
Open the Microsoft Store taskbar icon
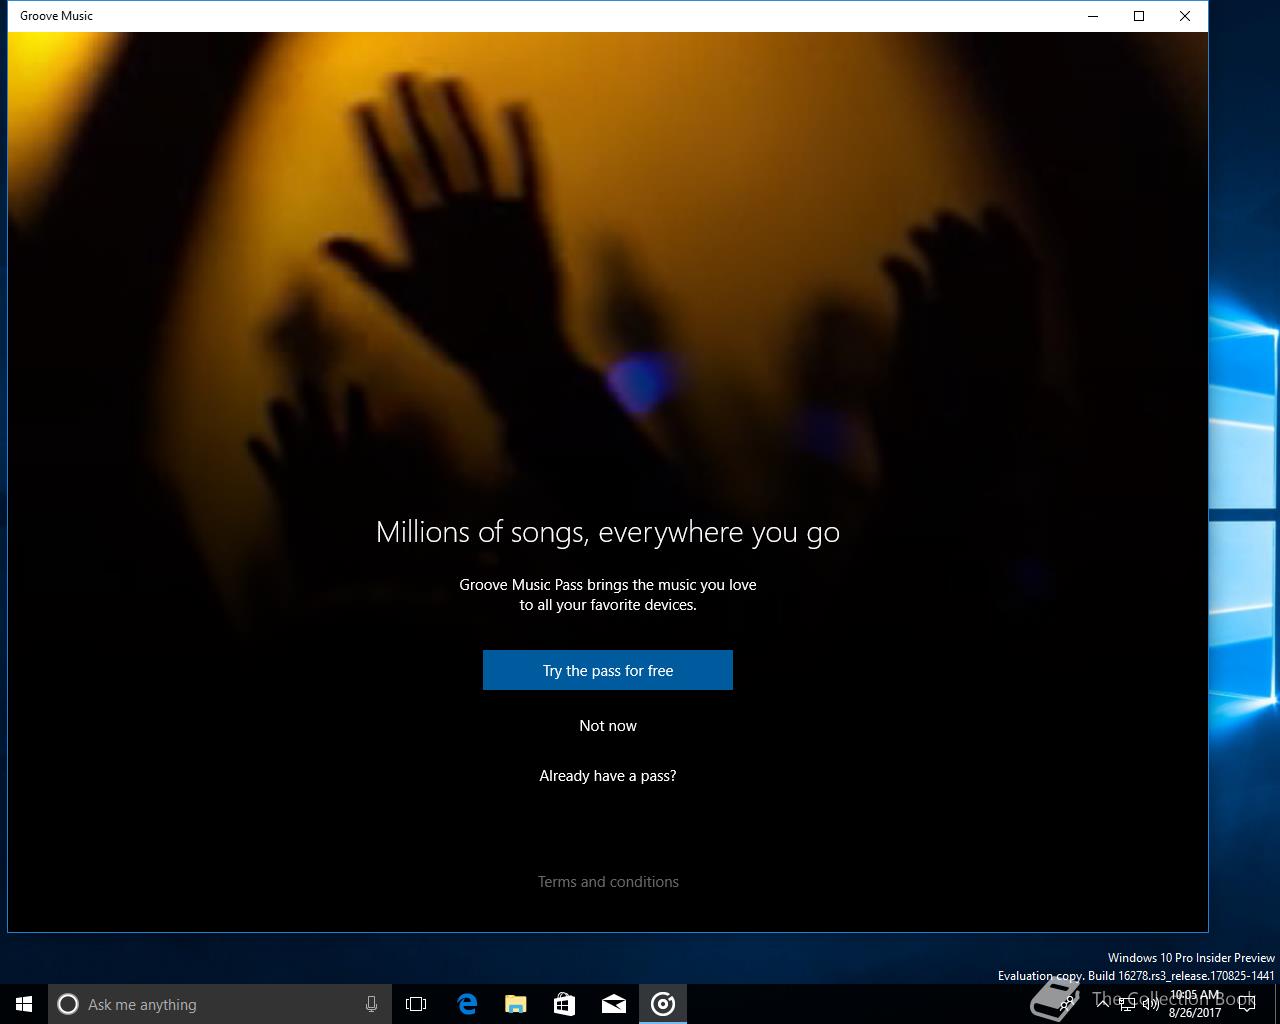(565, 1004)
